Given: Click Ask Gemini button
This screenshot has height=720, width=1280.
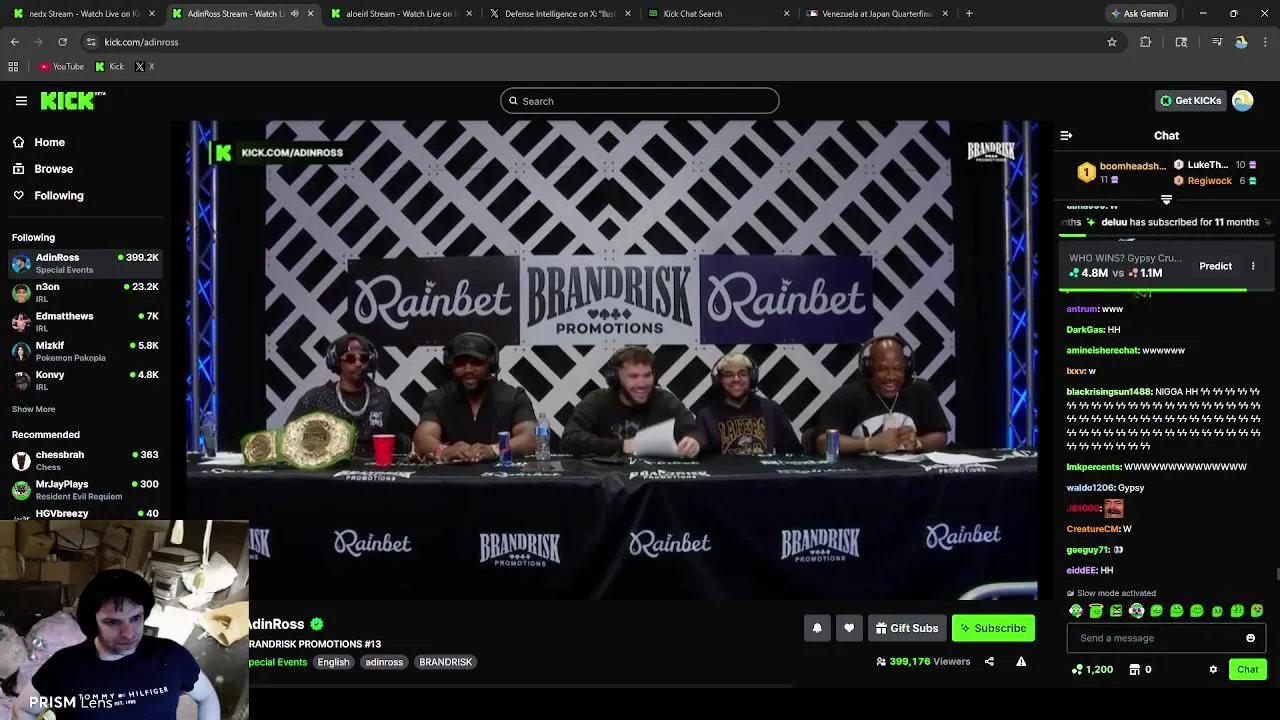Looking at the screenshot, I should 1138,14.
